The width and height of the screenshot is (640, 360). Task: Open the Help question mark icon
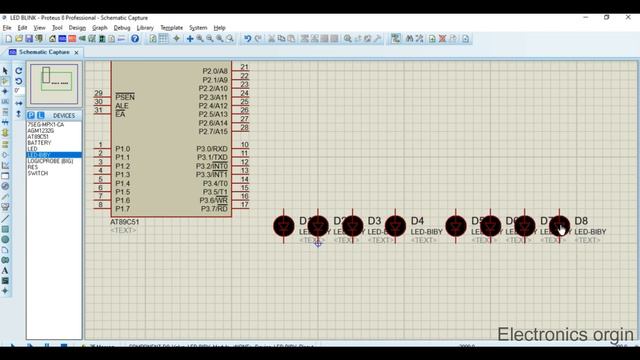[x=135, y=39]
